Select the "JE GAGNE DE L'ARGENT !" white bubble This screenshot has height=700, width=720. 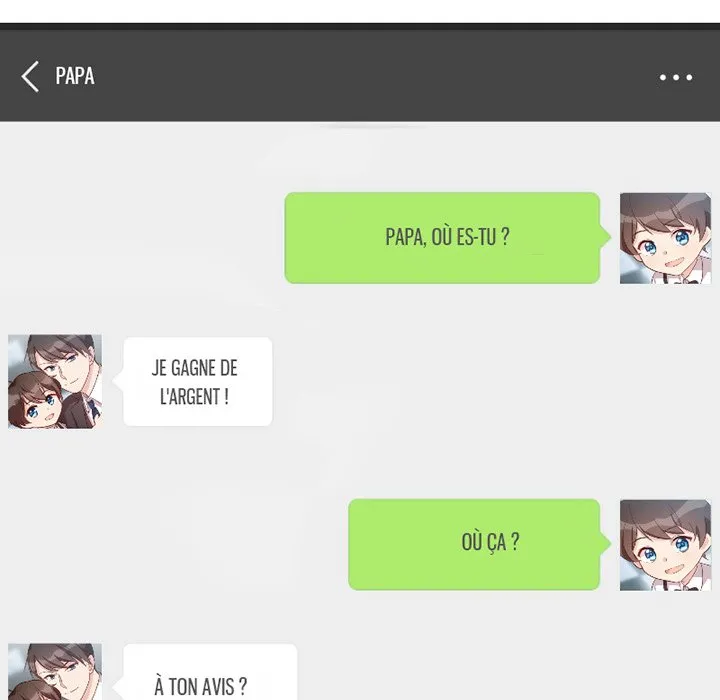(x=198, y=381)
